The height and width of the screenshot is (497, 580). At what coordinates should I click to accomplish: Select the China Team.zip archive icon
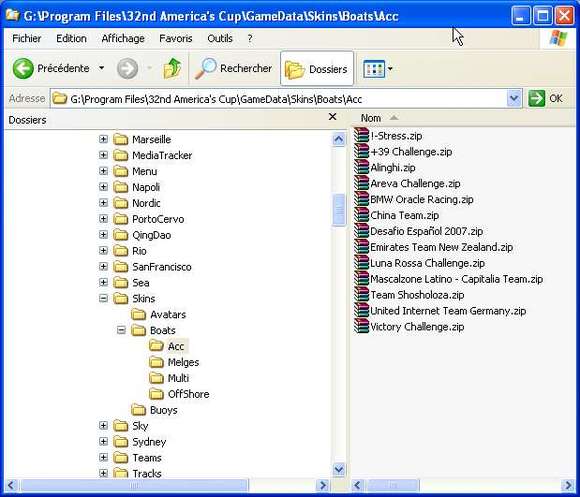coord(361,215)
